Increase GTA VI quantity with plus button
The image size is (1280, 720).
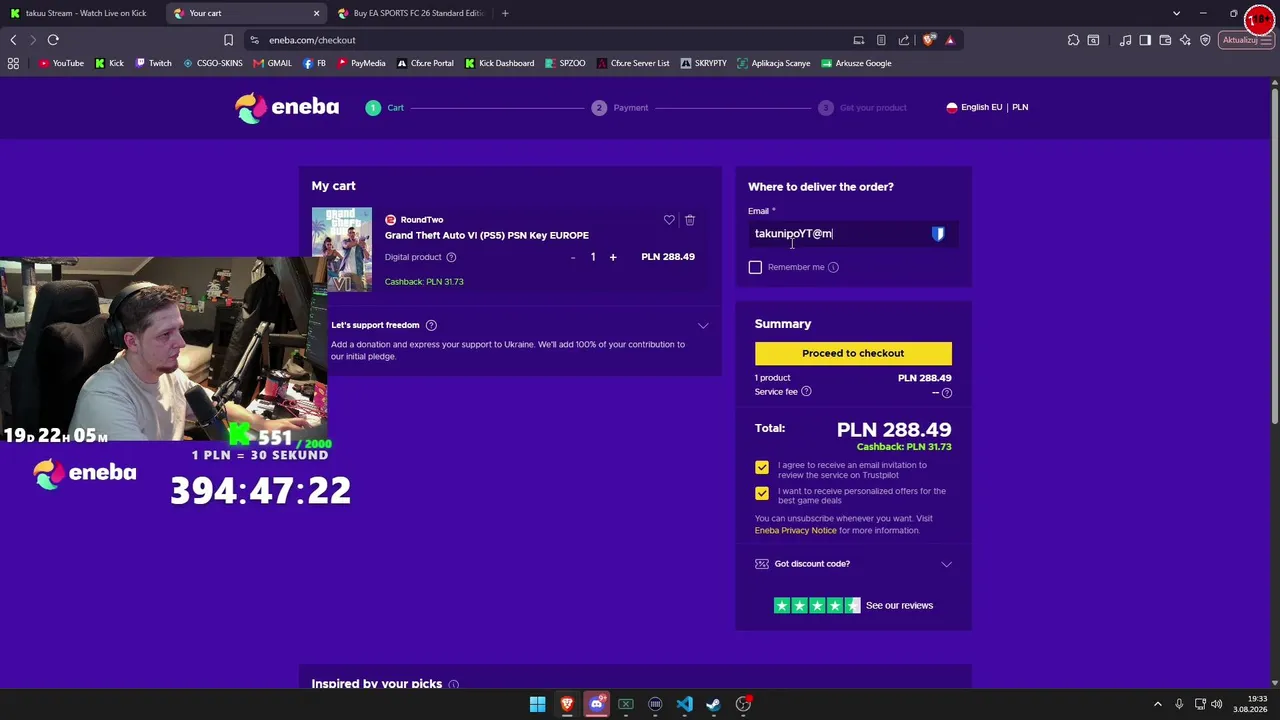[613, 257]
